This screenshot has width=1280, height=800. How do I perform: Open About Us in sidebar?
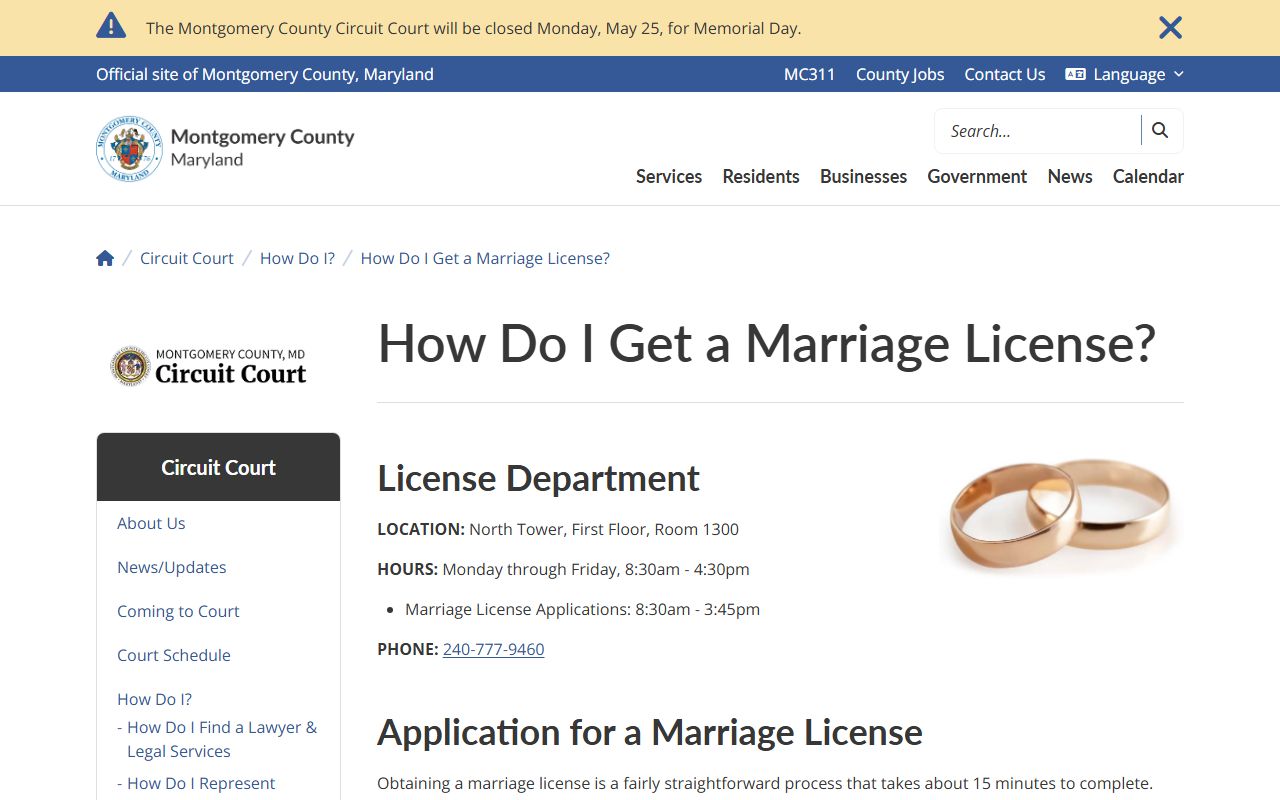click(151, 523)
